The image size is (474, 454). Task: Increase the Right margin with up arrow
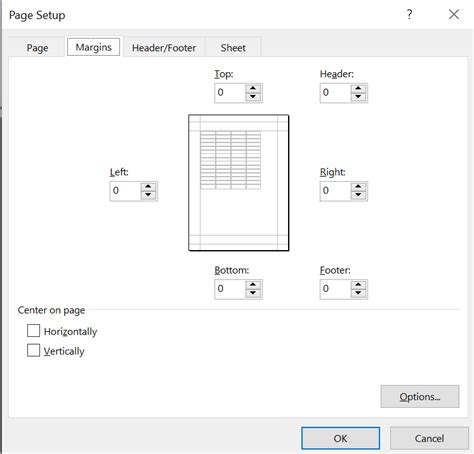(358, 187)
